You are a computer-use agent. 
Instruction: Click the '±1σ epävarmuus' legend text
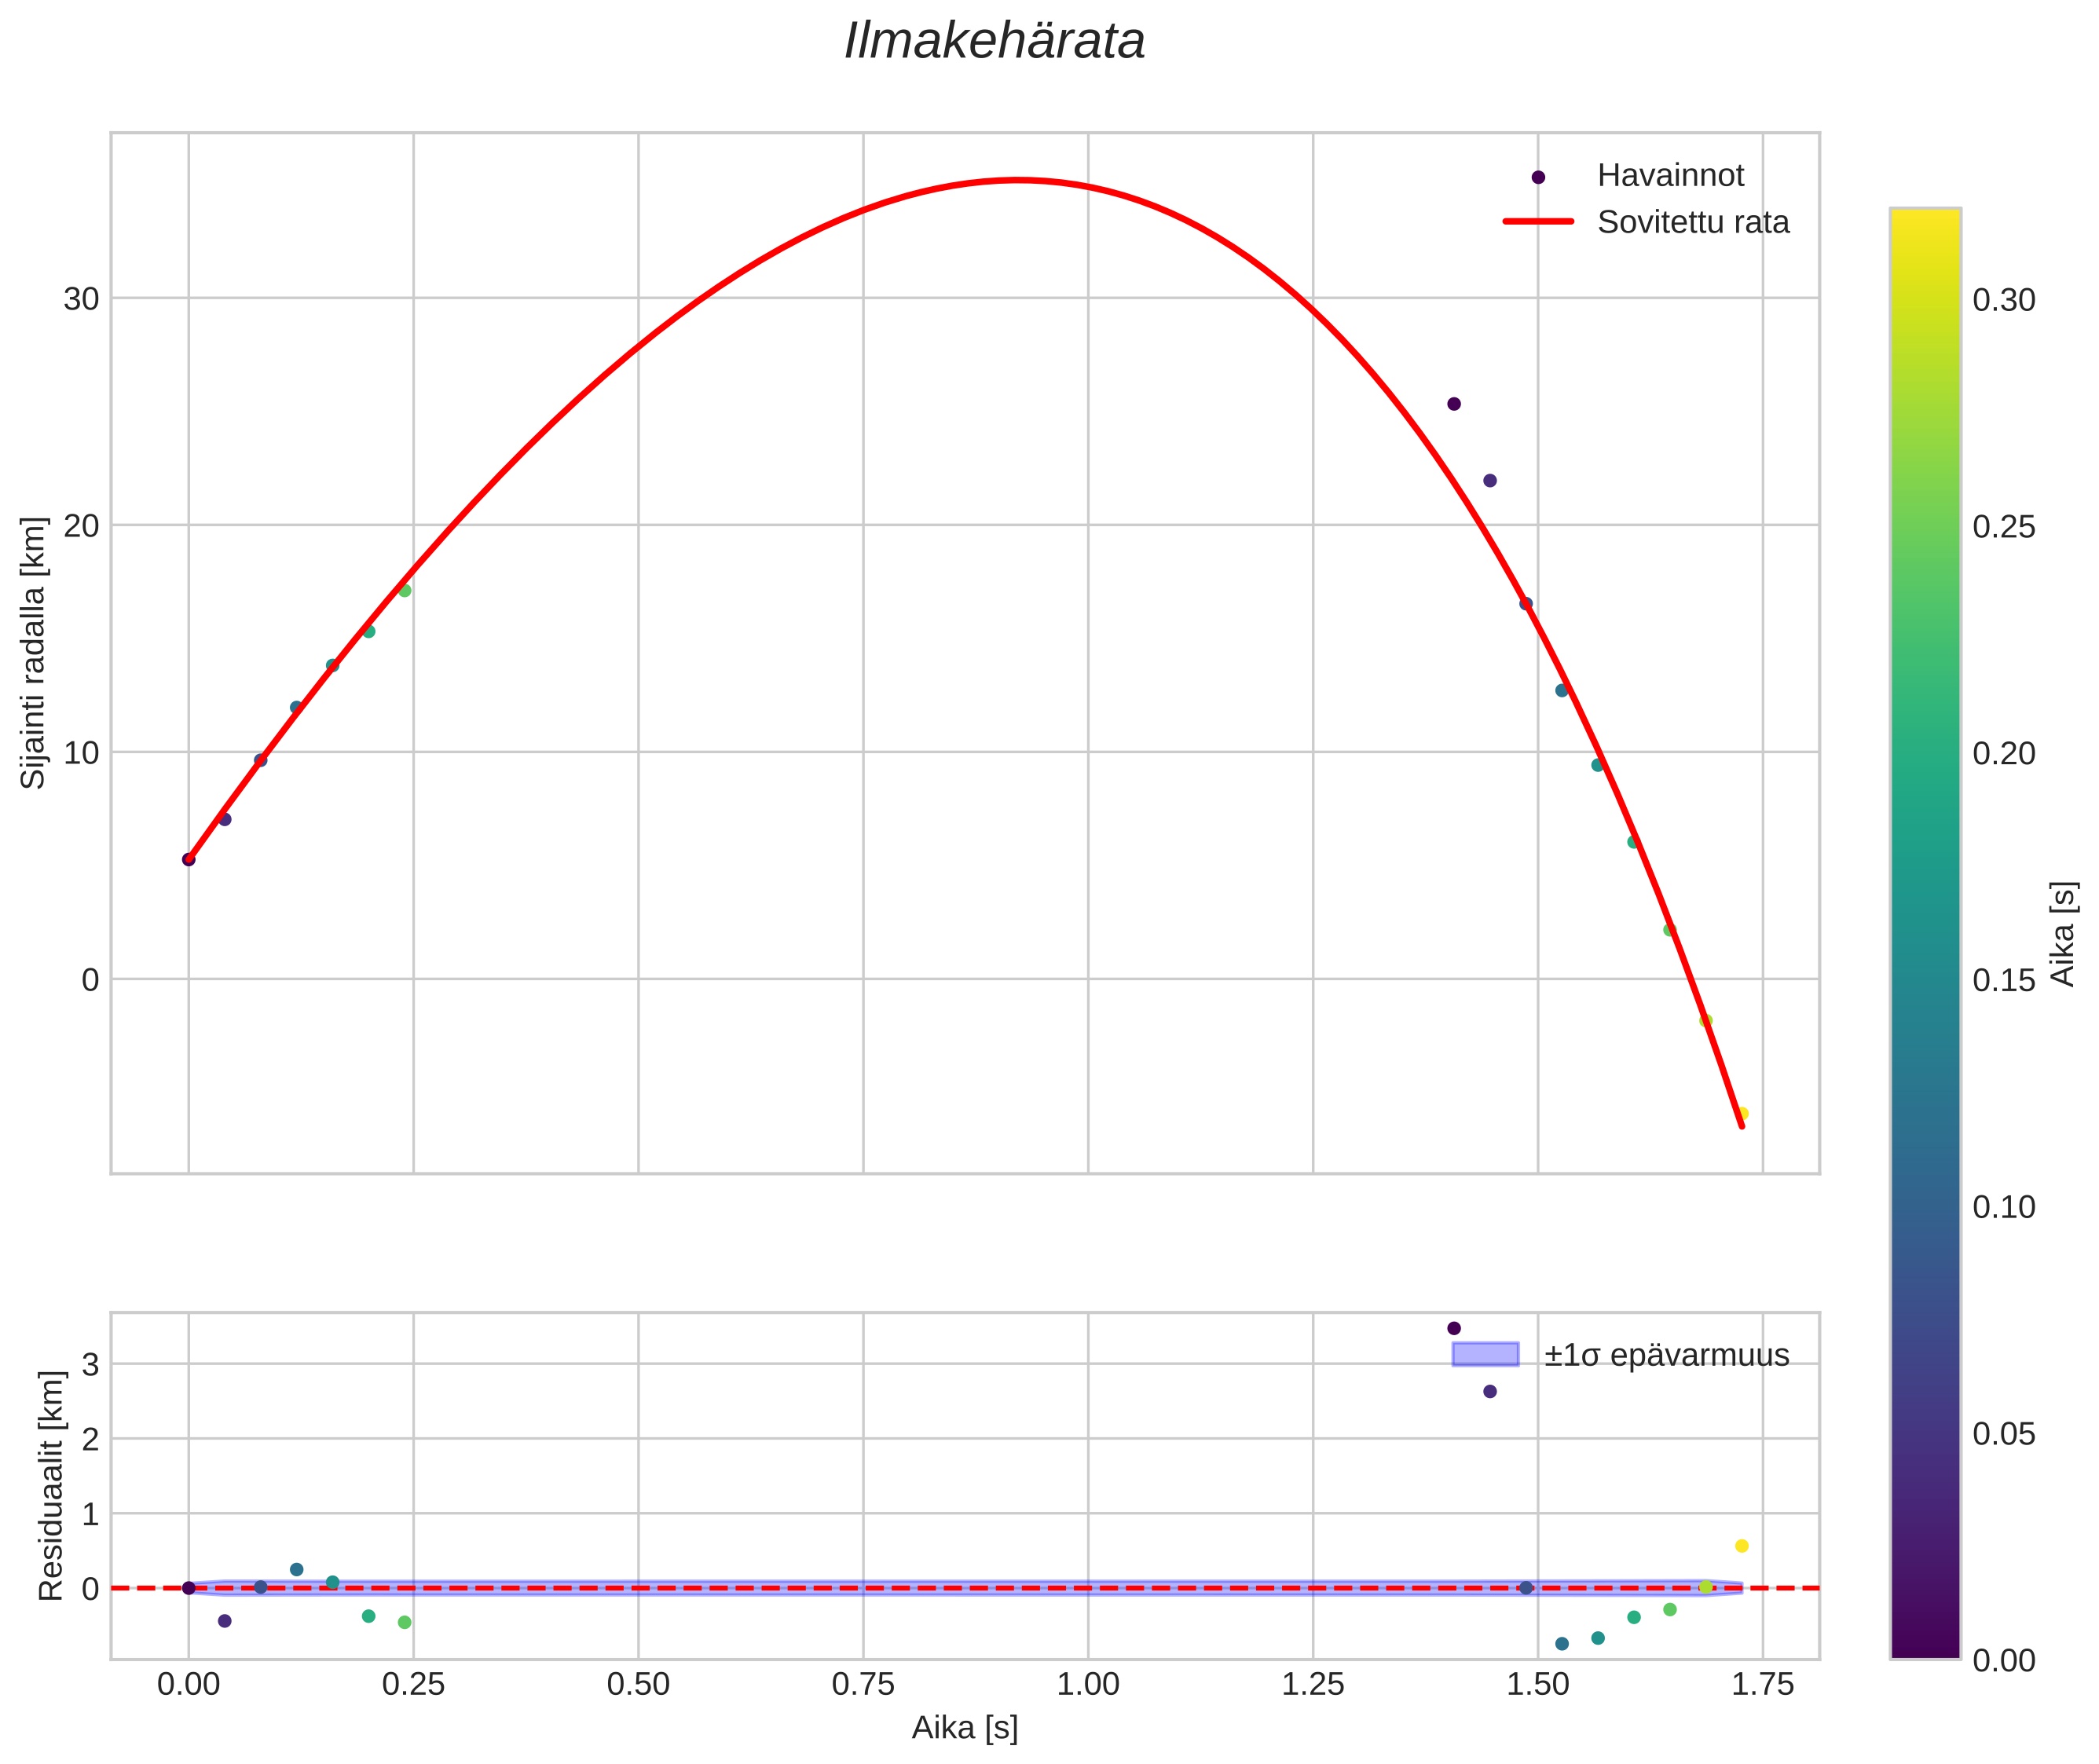(1666, 1356)
